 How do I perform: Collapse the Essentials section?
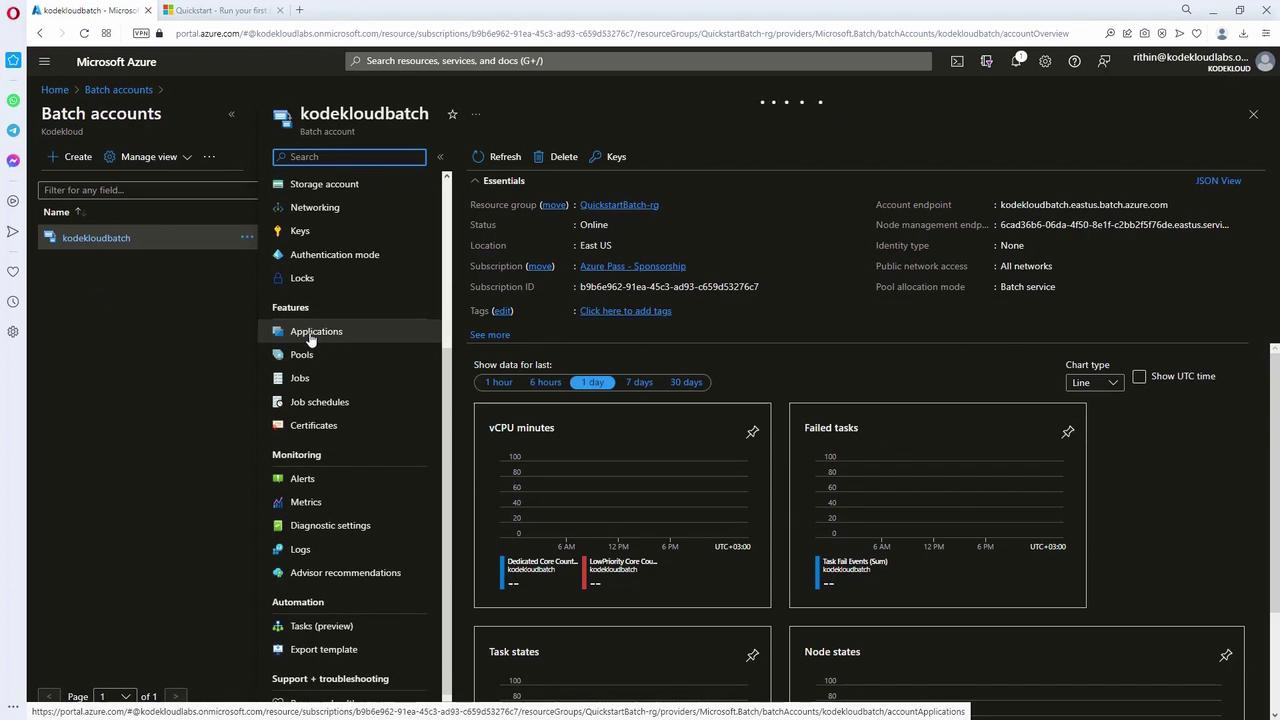476,181
